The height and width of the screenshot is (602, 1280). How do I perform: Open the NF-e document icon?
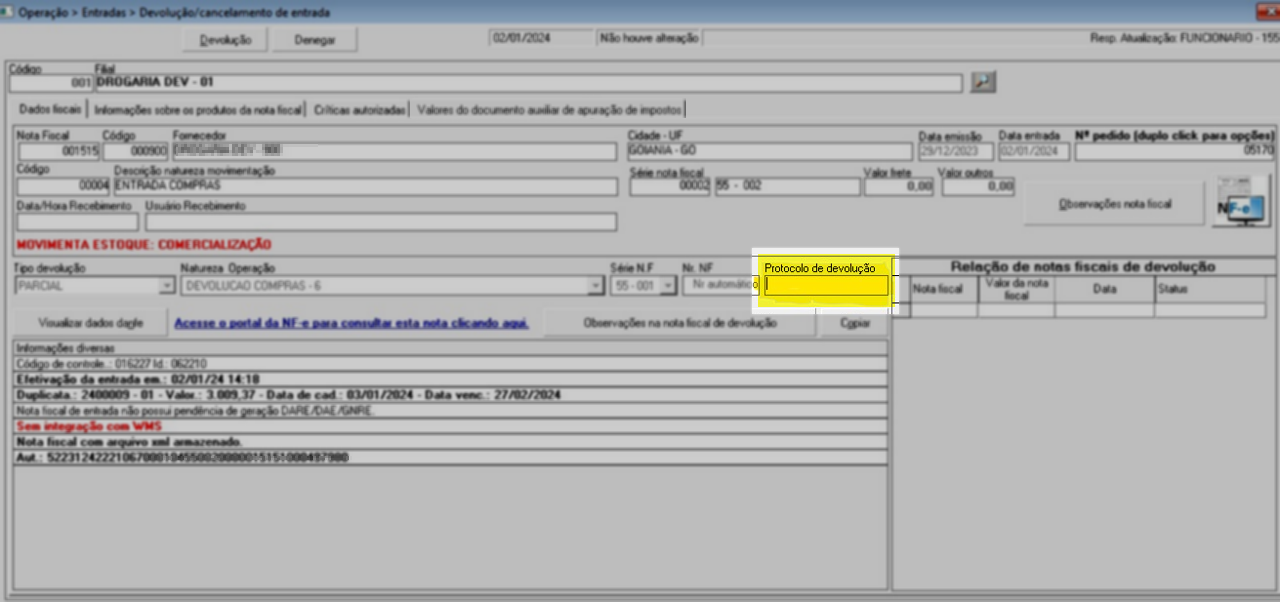coord(1241,203)
